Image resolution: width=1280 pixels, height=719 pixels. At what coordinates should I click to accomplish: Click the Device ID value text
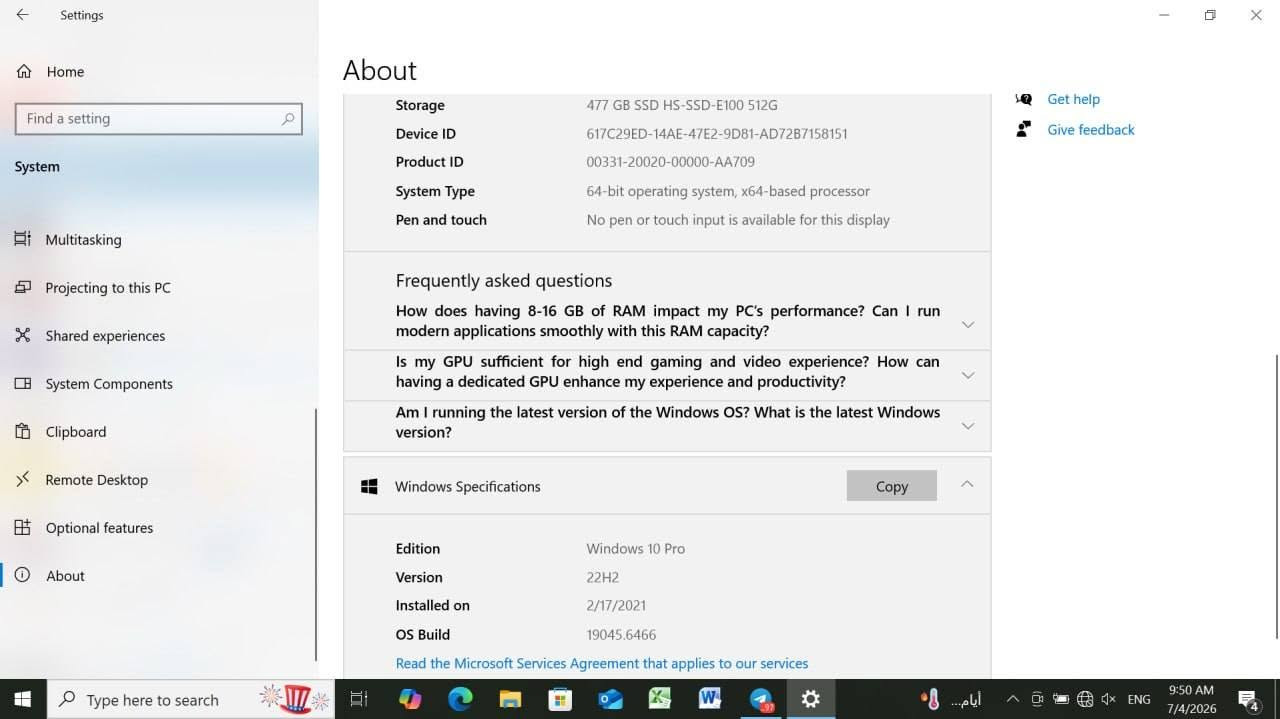717,134
